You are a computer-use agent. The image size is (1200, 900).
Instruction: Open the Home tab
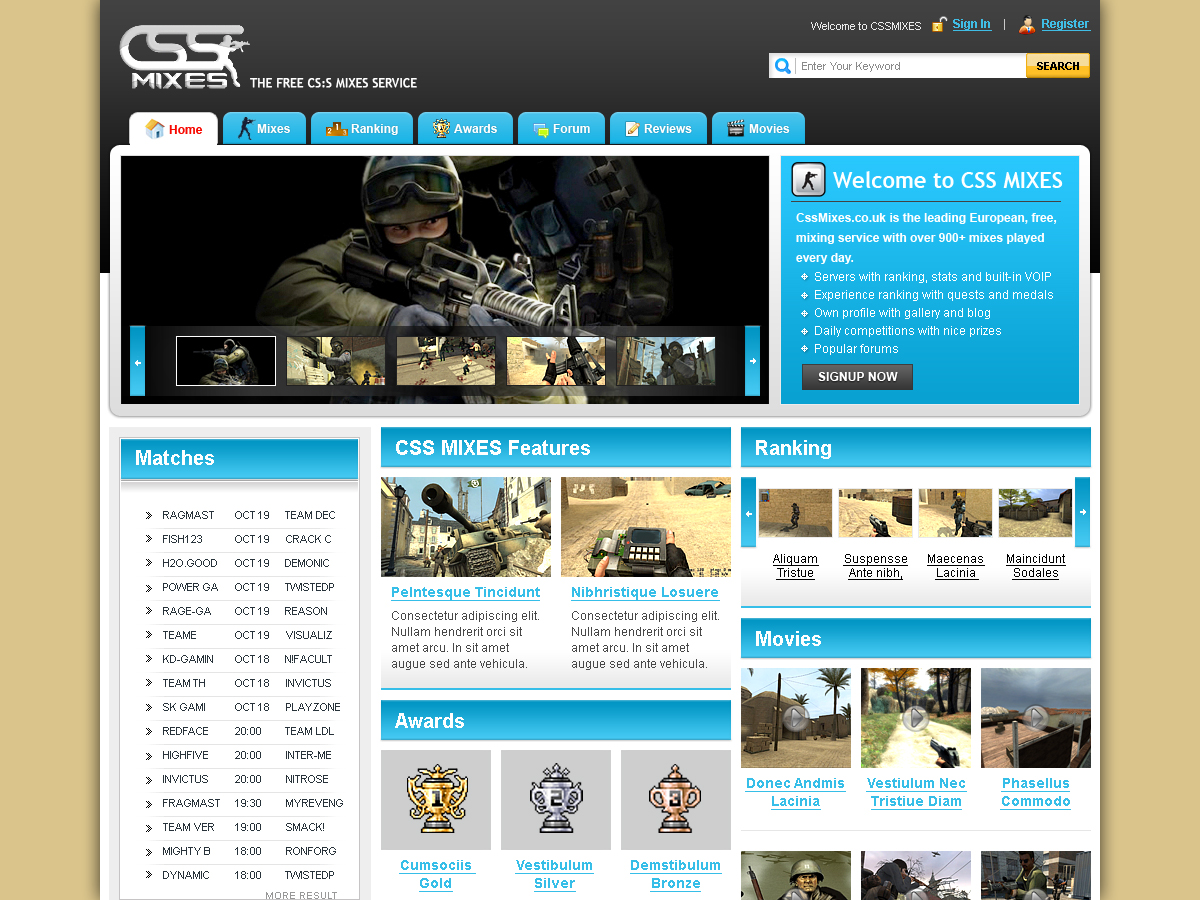tap(174, 129)
